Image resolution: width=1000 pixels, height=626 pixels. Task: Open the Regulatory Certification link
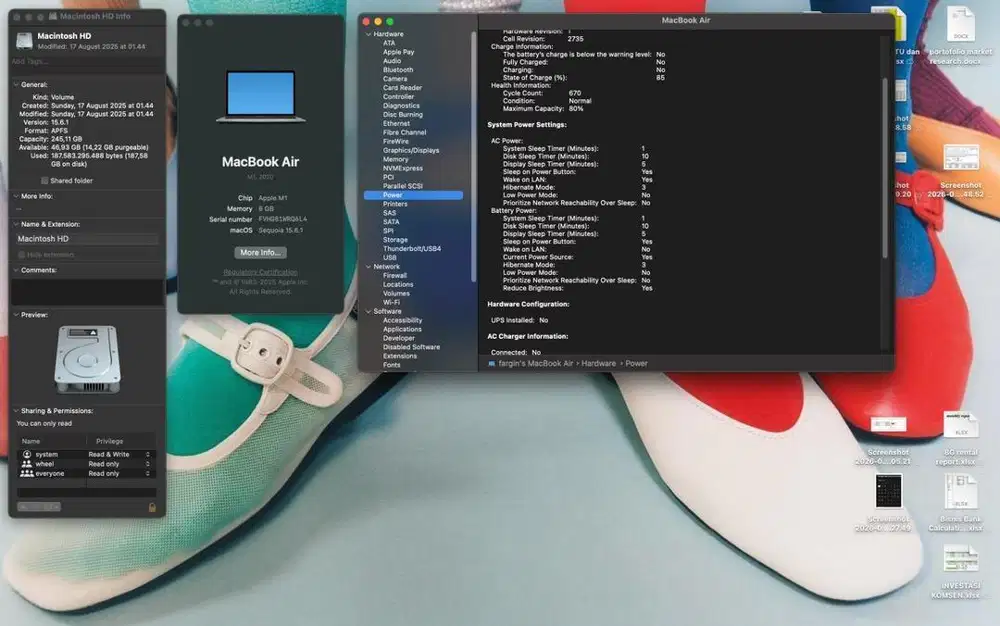[260, 272]
